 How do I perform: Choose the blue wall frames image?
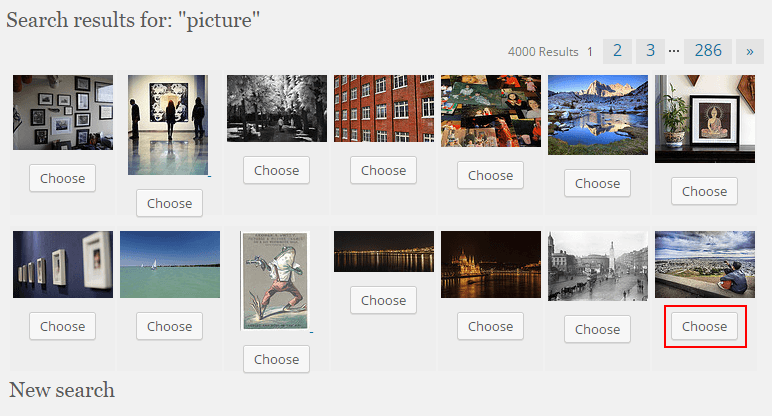click(63, 326)
